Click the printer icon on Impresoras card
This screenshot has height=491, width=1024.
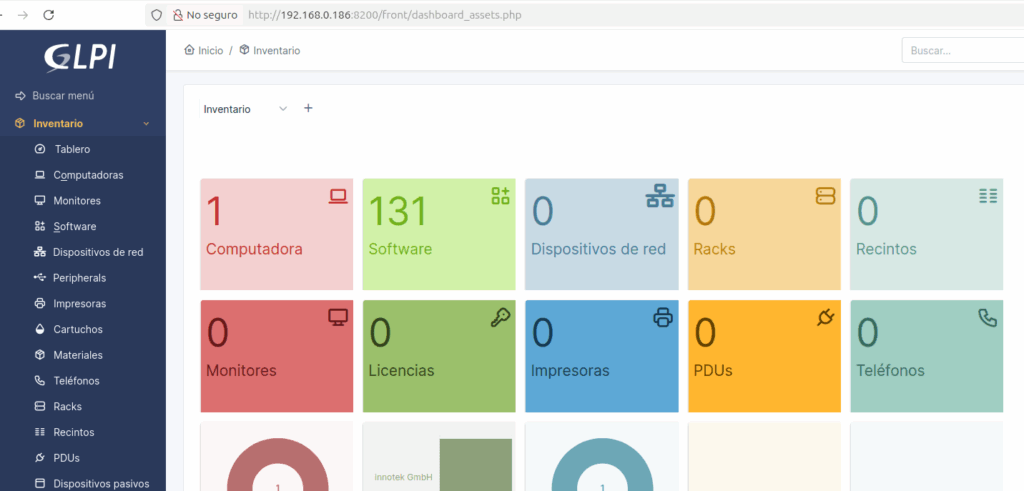(662, 318)
